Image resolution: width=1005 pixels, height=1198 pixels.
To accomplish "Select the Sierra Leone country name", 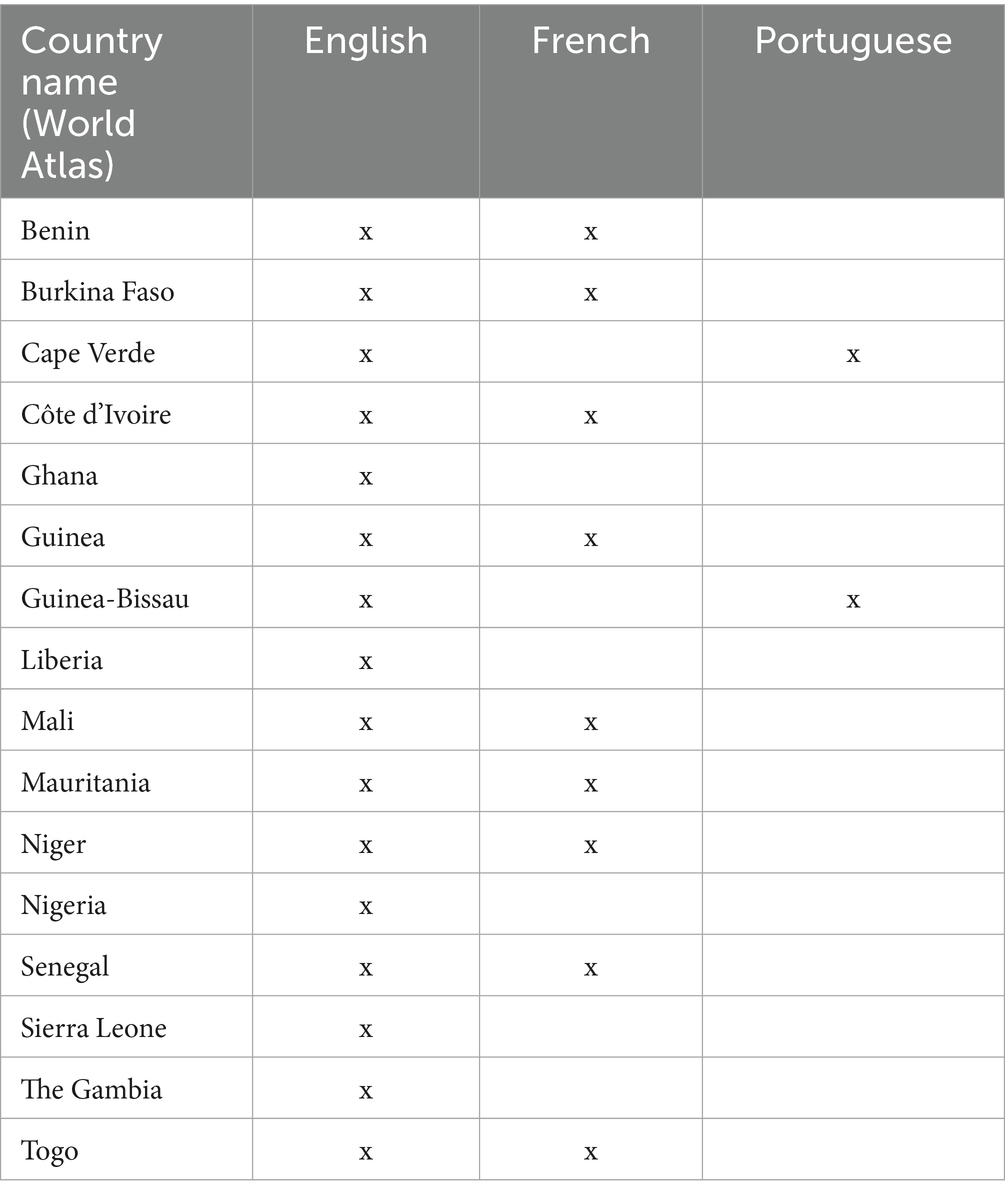I will click(94, 1028).
